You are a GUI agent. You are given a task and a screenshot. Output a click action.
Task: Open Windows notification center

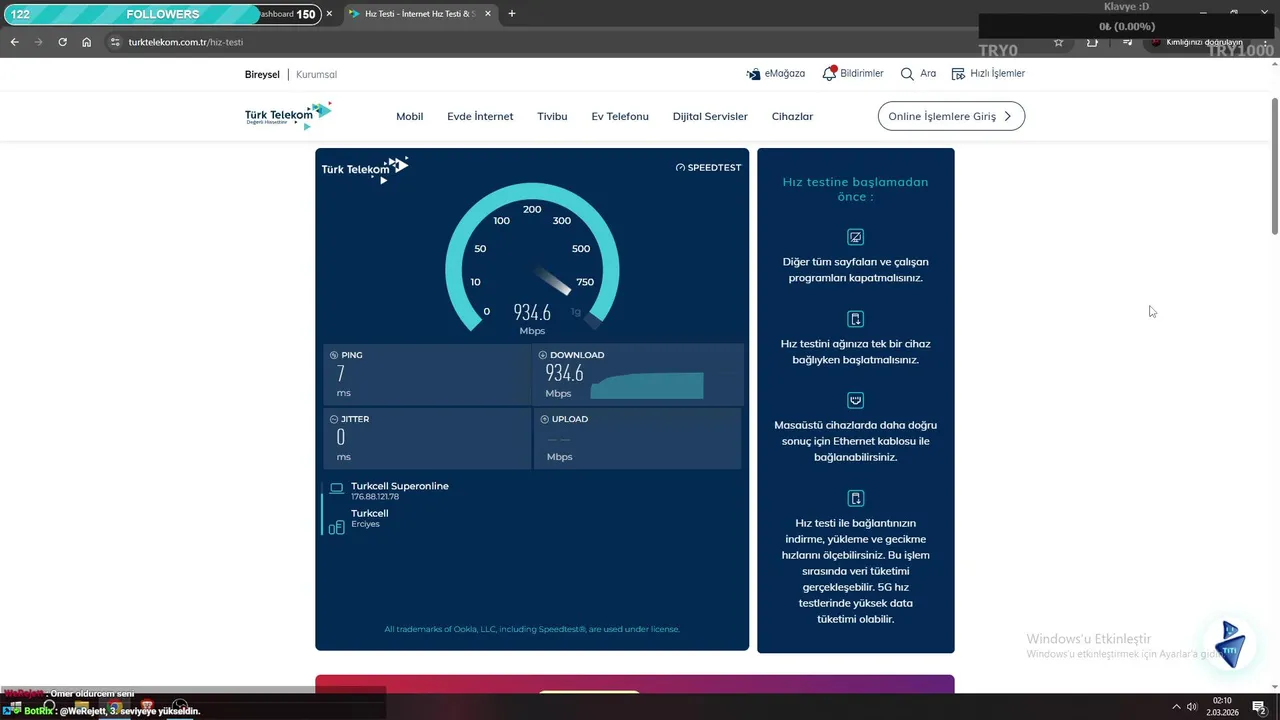click(1259, 707)
